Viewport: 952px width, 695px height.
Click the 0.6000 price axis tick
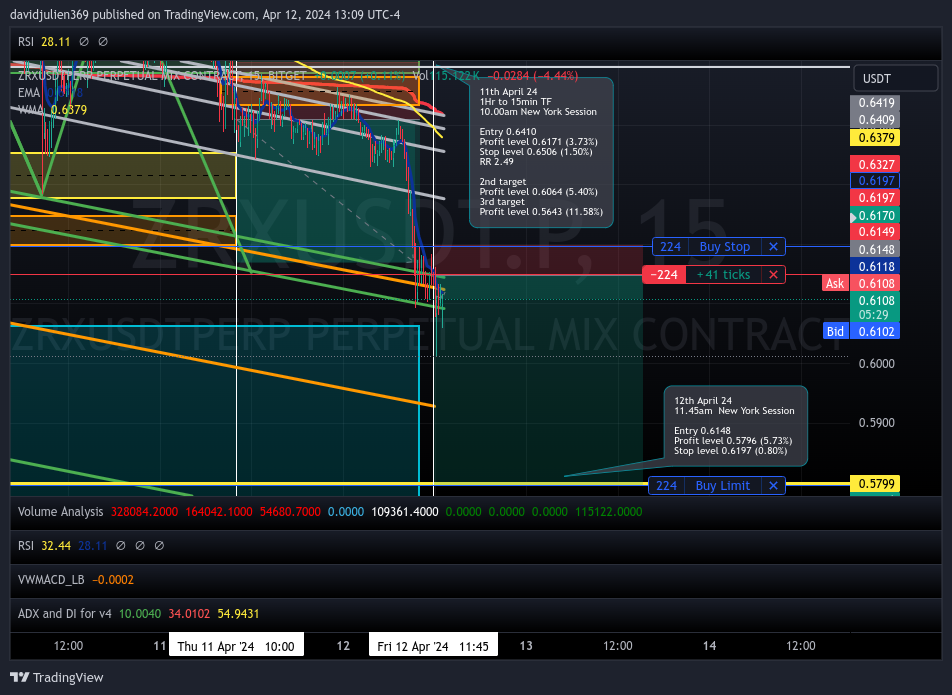click(877, 364)
